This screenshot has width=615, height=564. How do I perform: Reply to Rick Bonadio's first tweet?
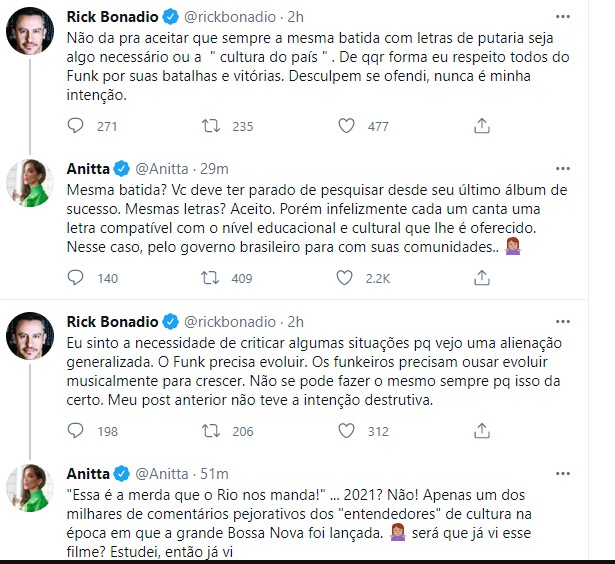pyautogui.click(x=77, y=126)
